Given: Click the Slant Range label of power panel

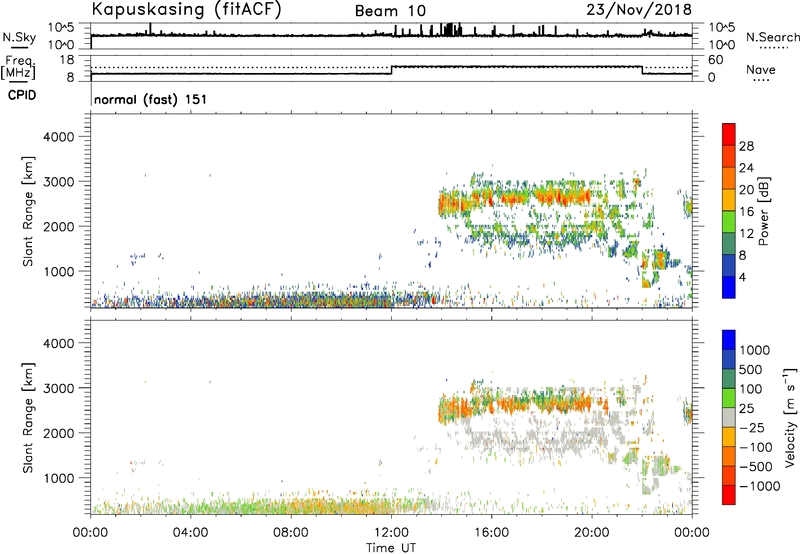Looking at the screenshot, I should [28, 211].
